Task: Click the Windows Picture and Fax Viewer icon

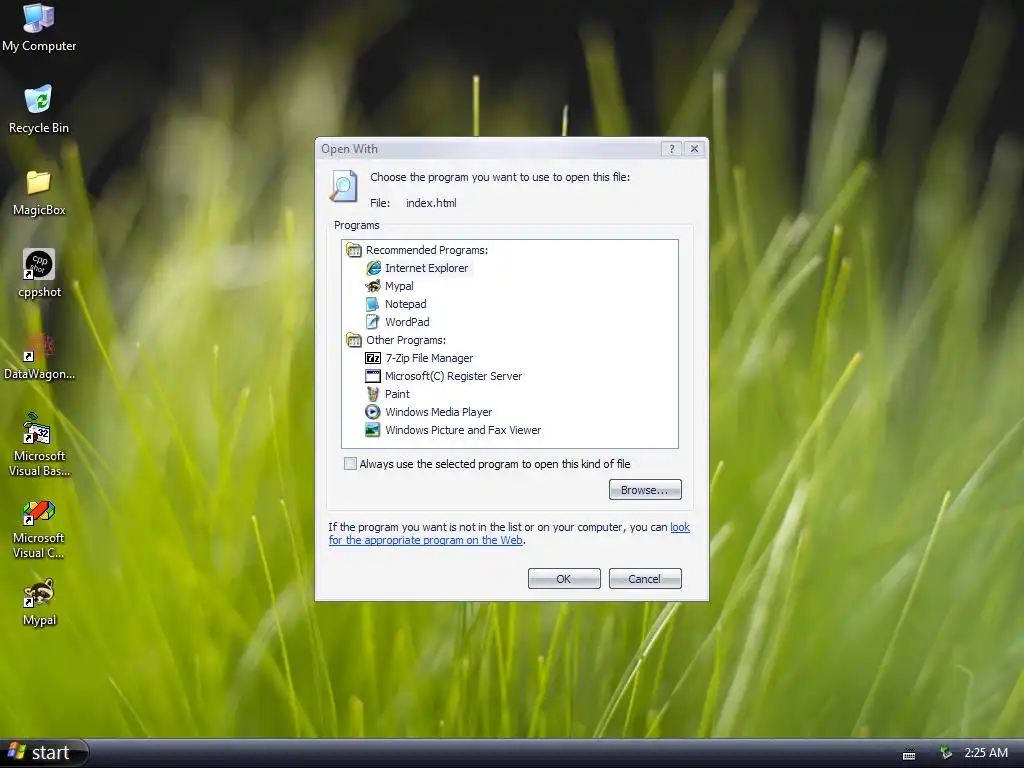Action: [x=373, y=430]
